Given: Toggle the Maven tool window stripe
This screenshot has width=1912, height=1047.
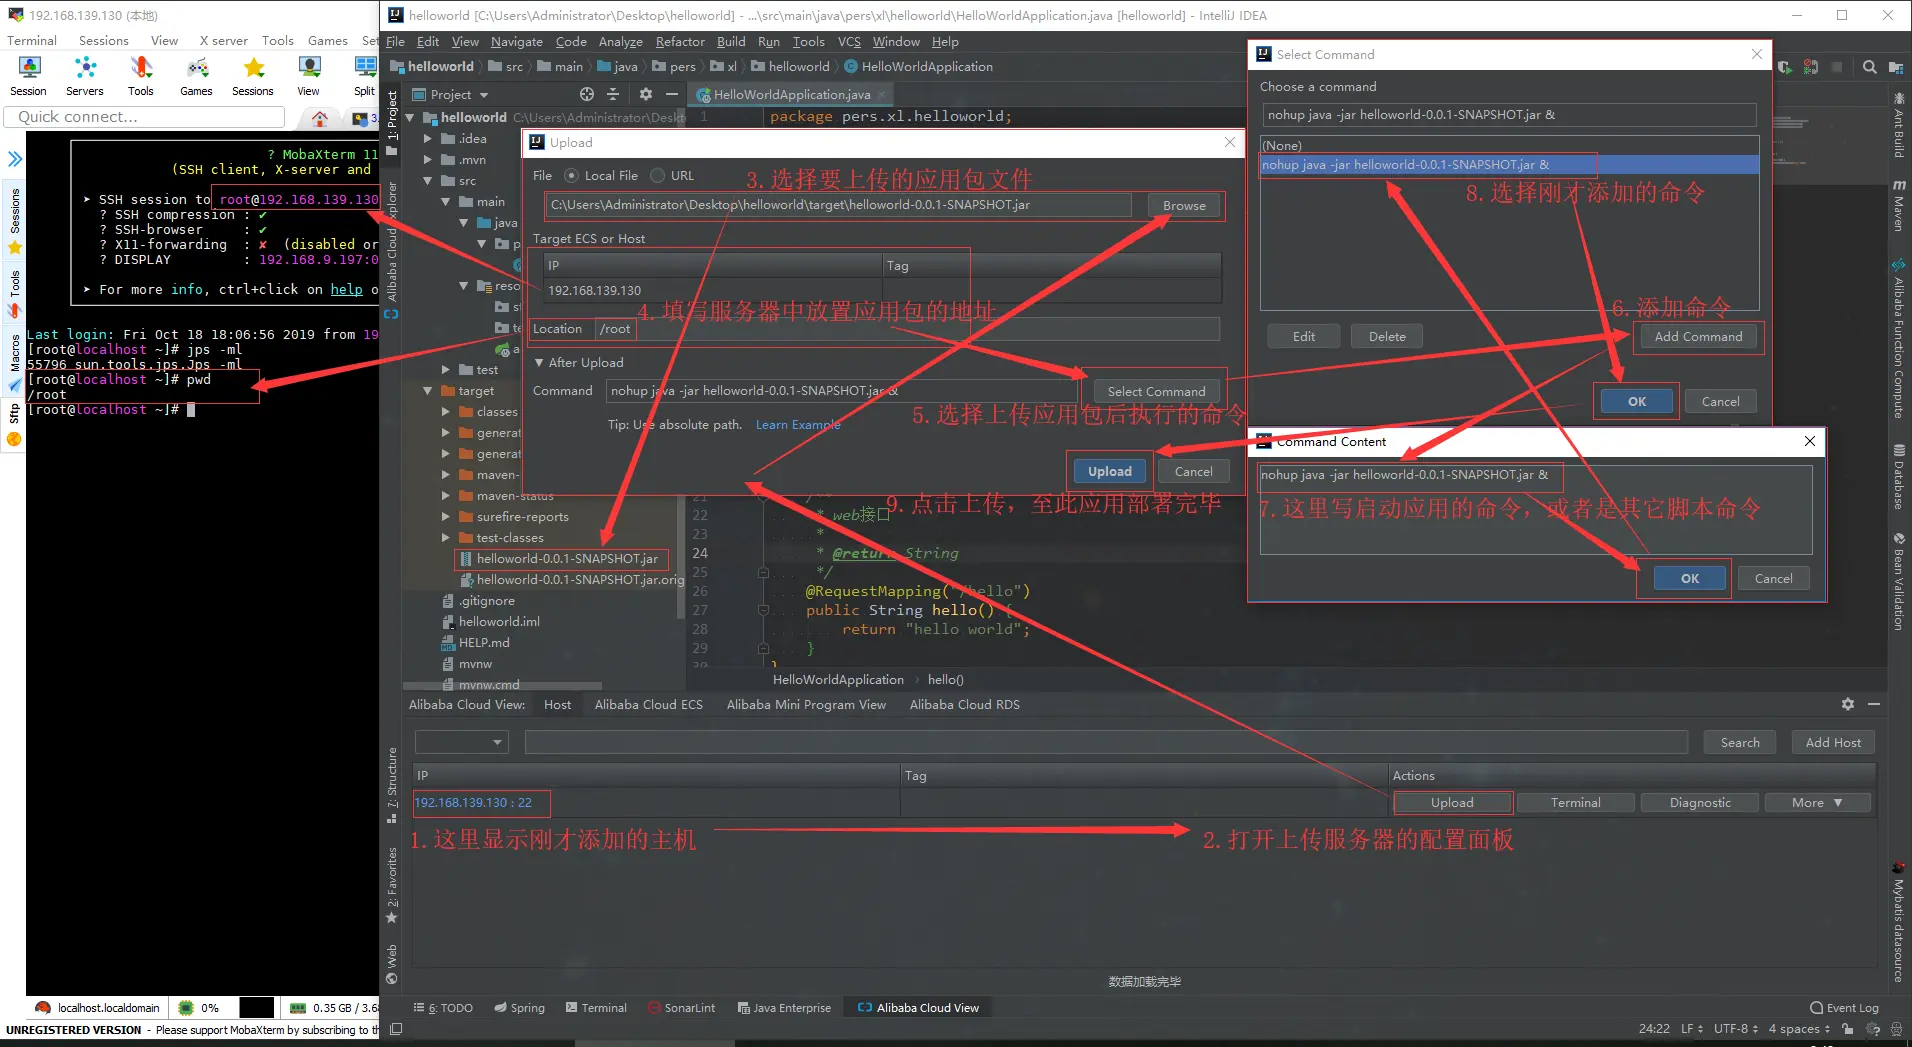Looking at the screenshot, I should pos(1898,206).
